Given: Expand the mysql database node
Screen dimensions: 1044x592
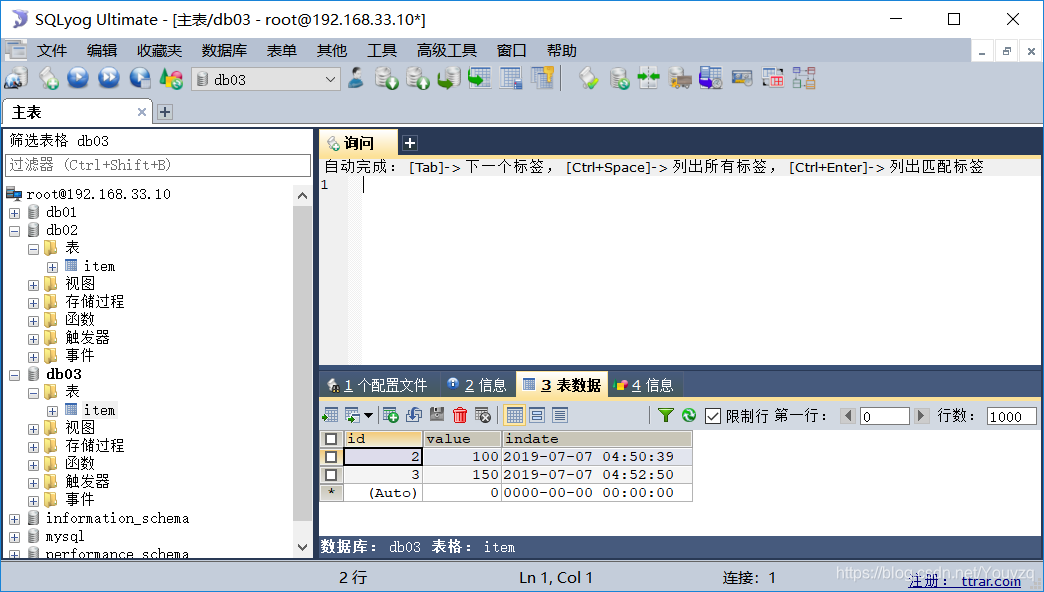Looking at the screenshot, I should click(15, 537).
